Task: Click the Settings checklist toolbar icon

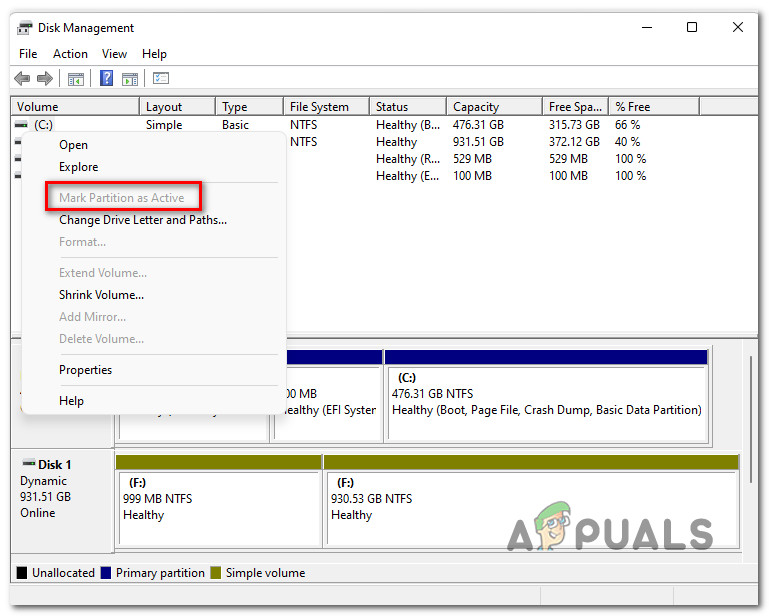Action: (161, 79)
